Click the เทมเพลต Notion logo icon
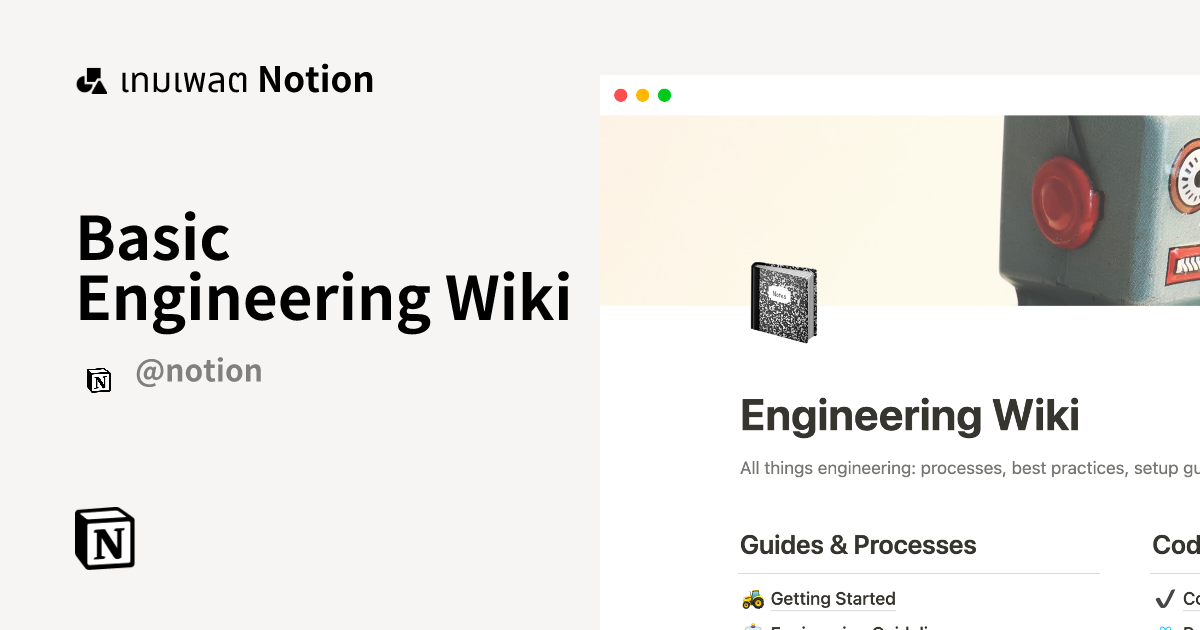This screenshot has height=630, width=1200. (x=91, y=80)
